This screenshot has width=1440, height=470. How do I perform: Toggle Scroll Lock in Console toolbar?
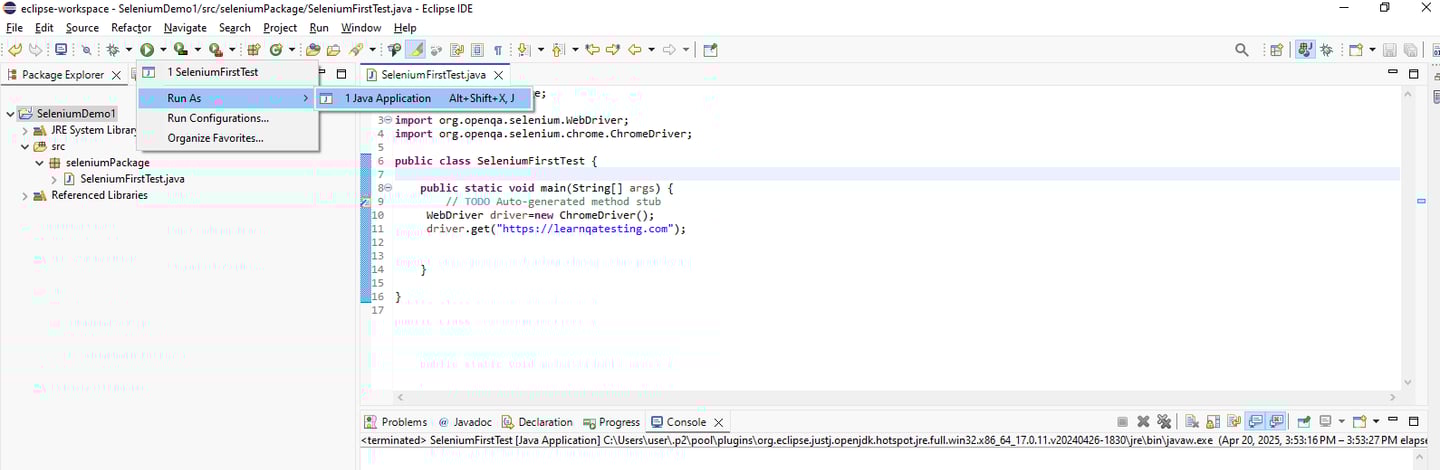click(x=1213, y=421)
